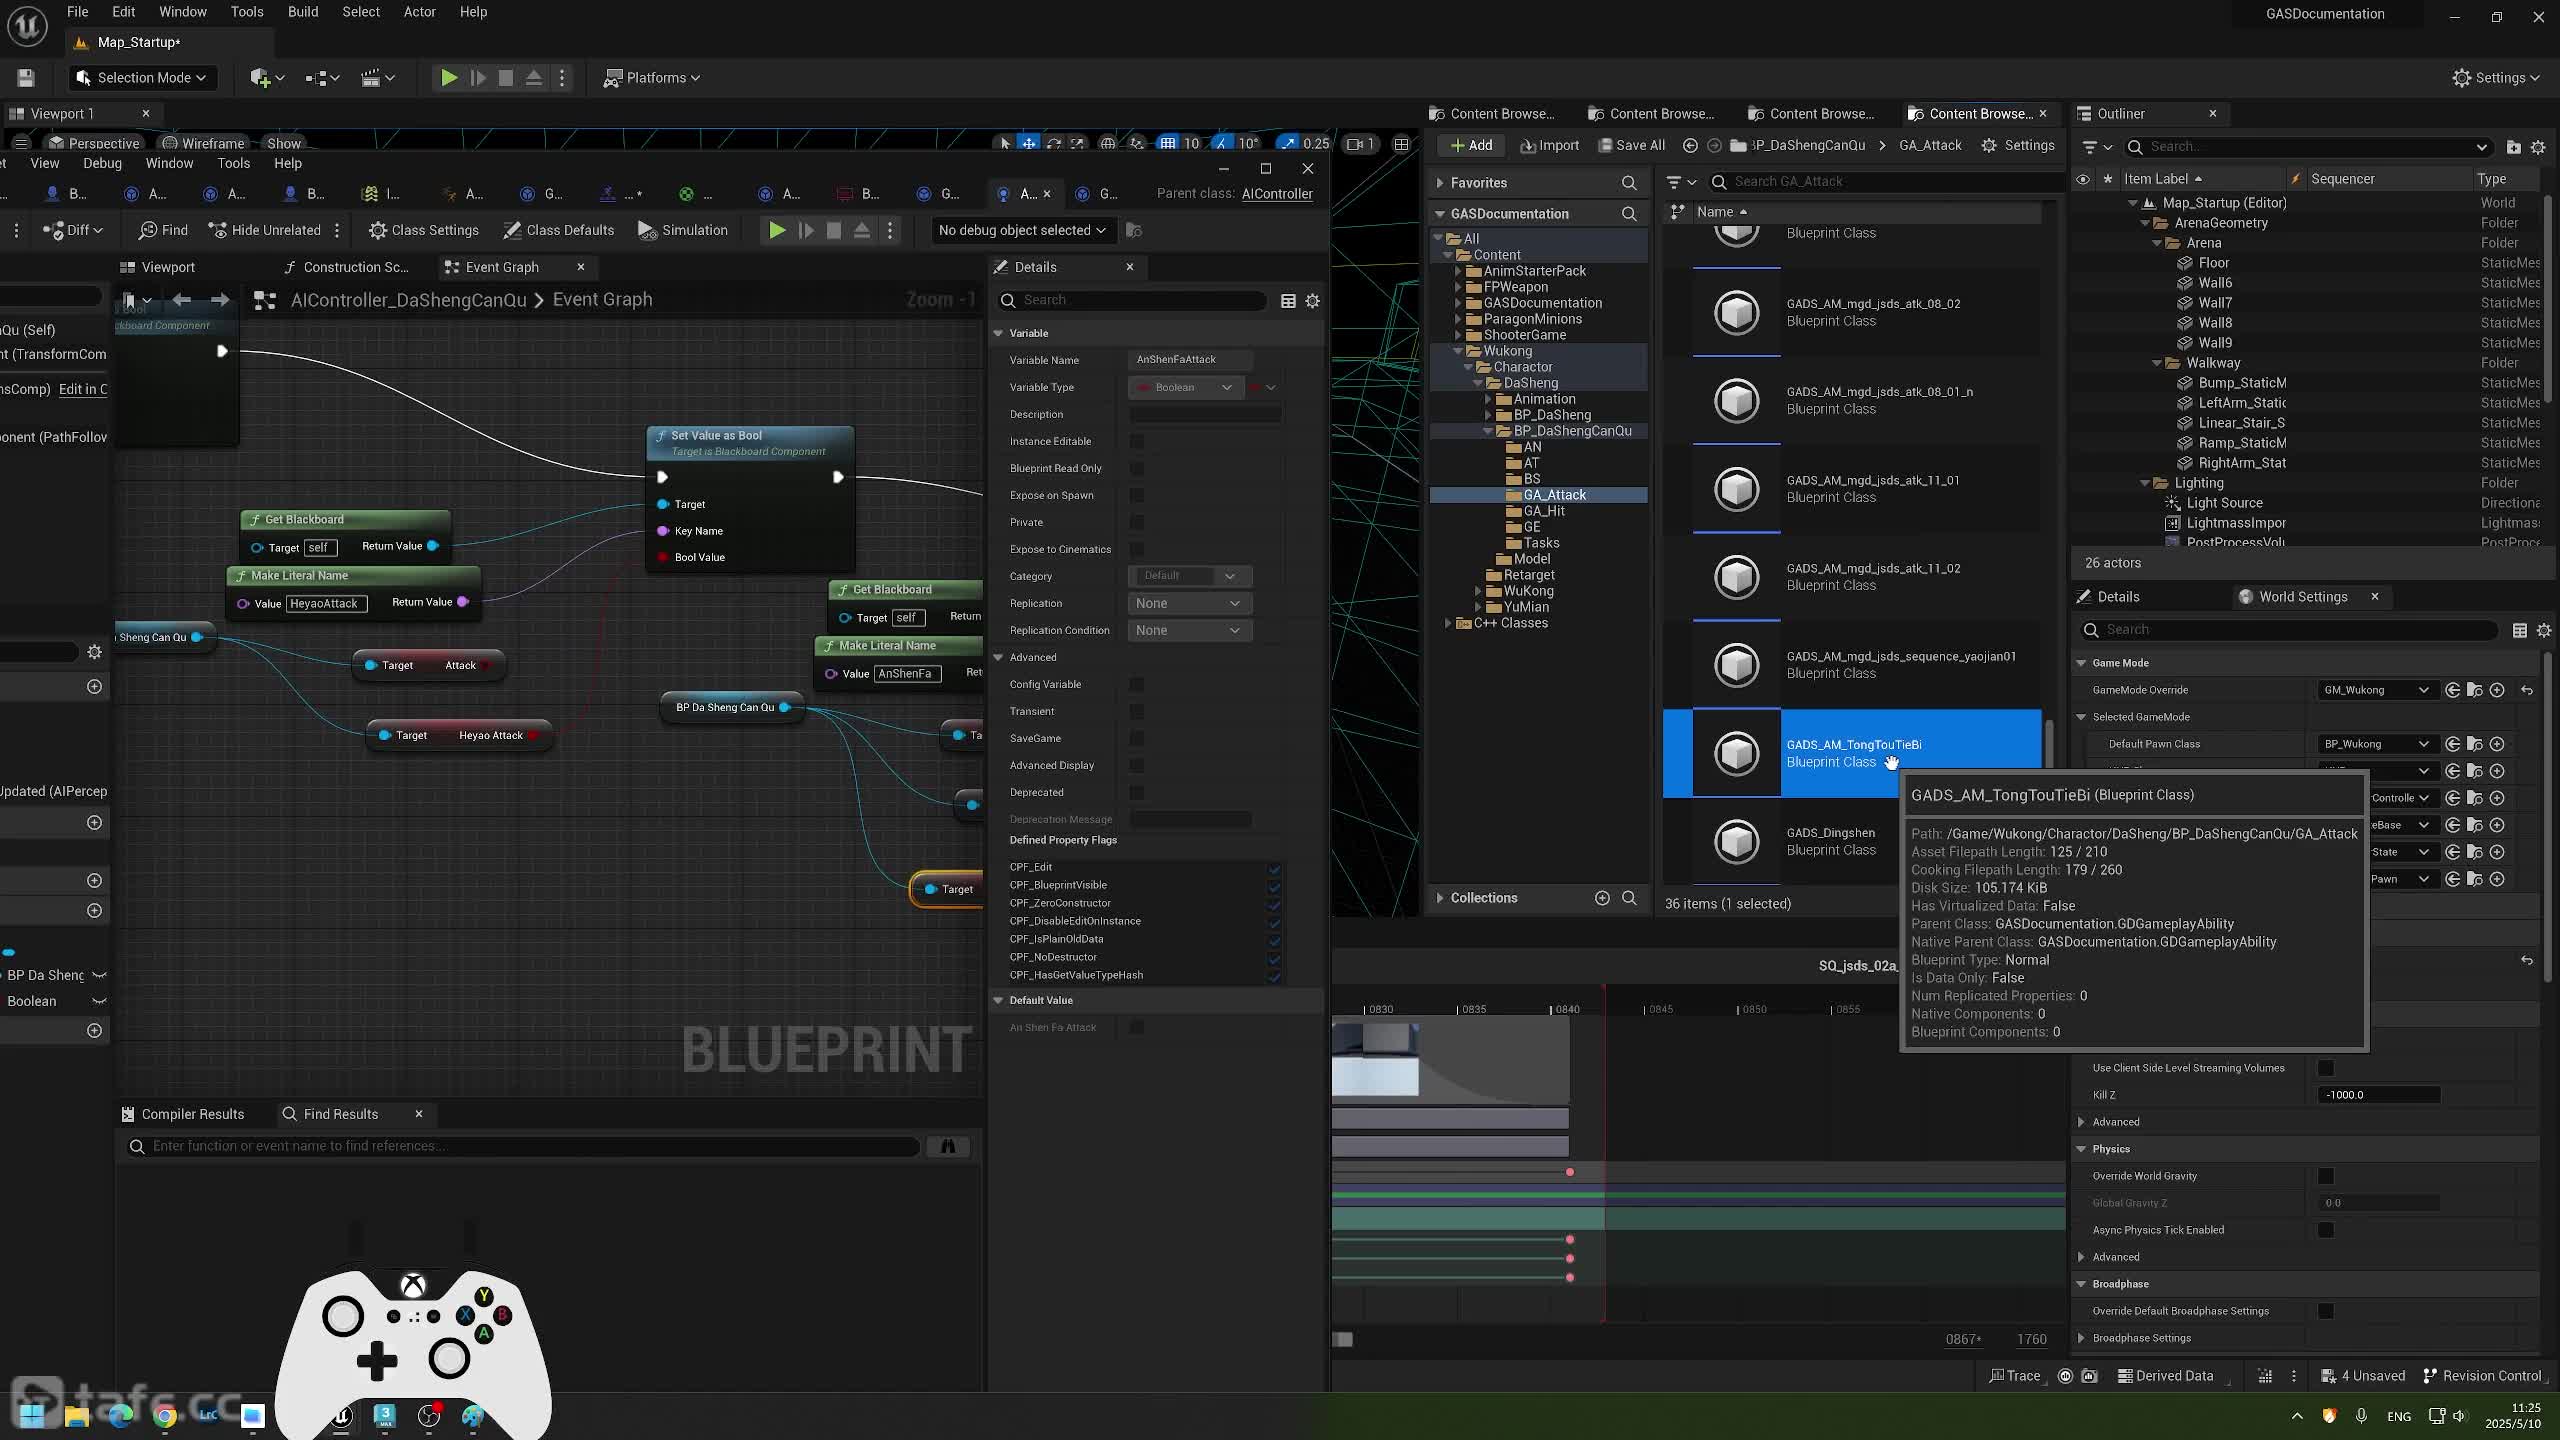Open Windows Start menu
The width and height of the screenshot is (2560, 1440).
pos(31,1416)
